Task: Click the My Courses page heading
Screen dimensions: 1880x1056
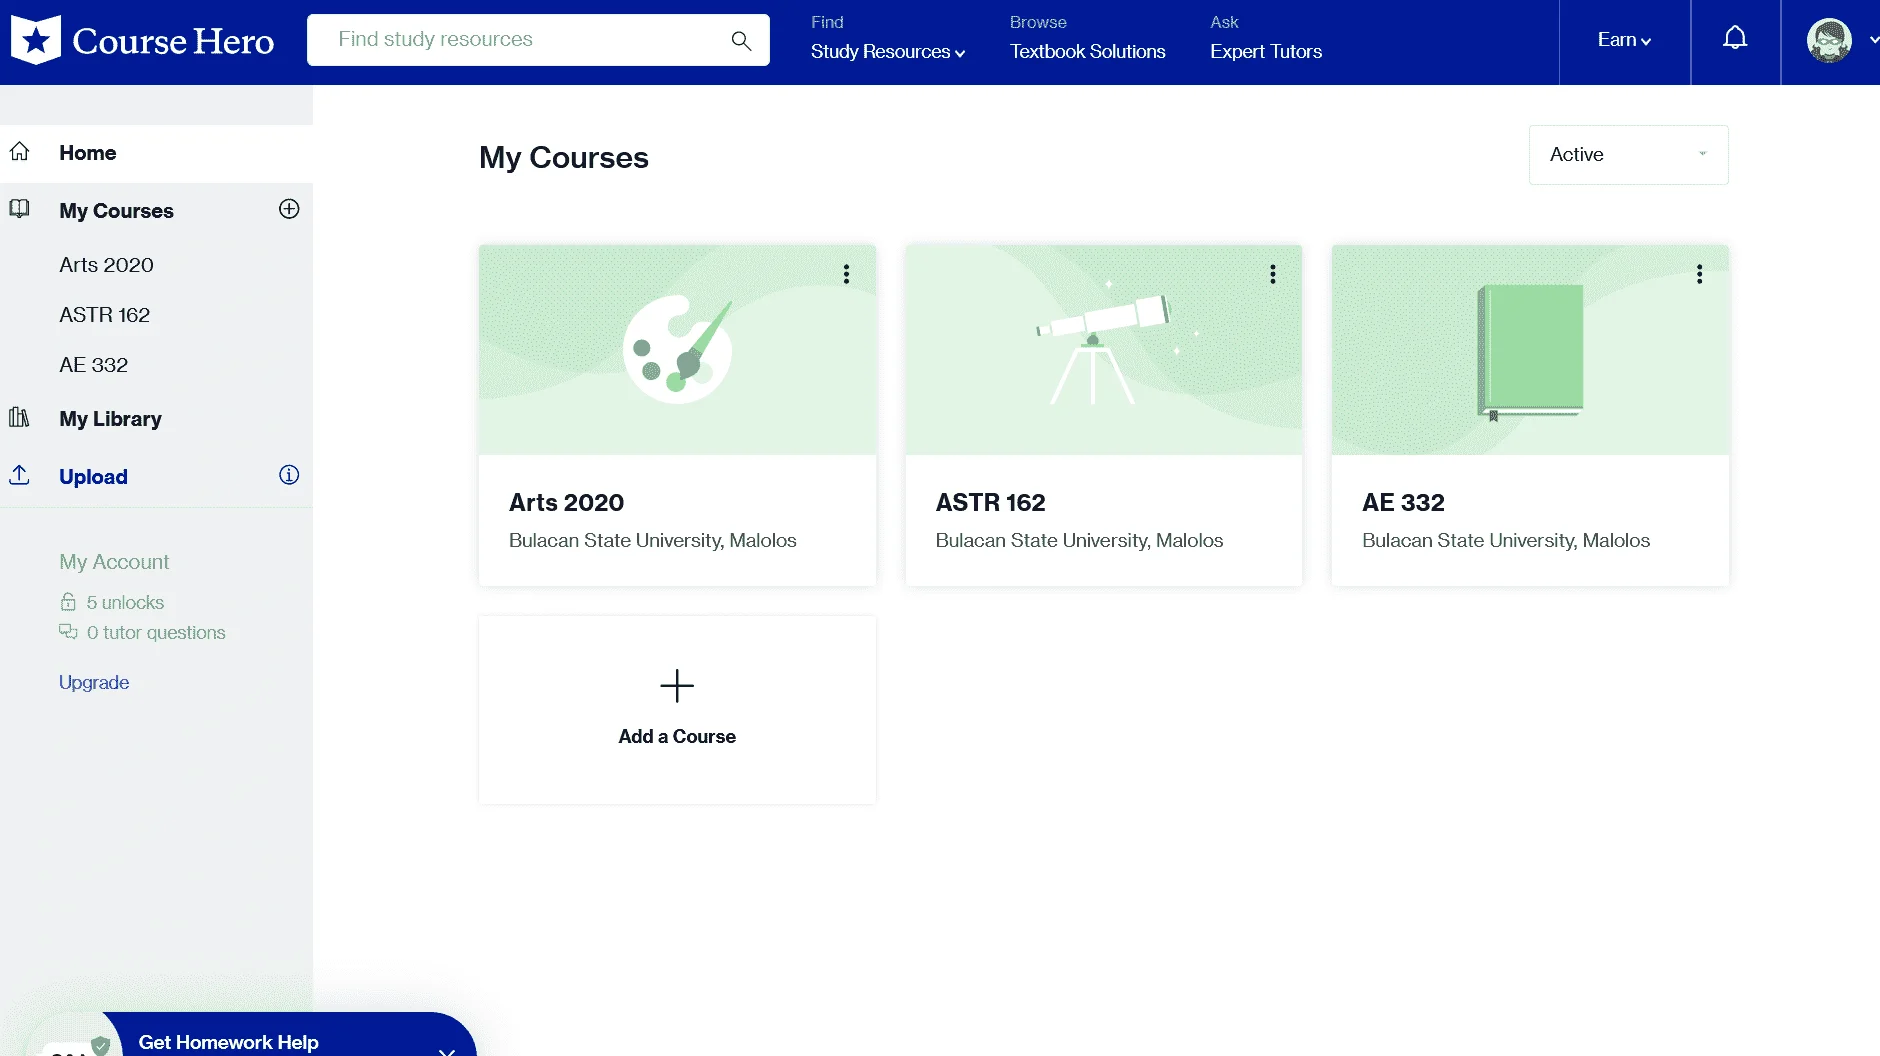Action: (564, 157)
